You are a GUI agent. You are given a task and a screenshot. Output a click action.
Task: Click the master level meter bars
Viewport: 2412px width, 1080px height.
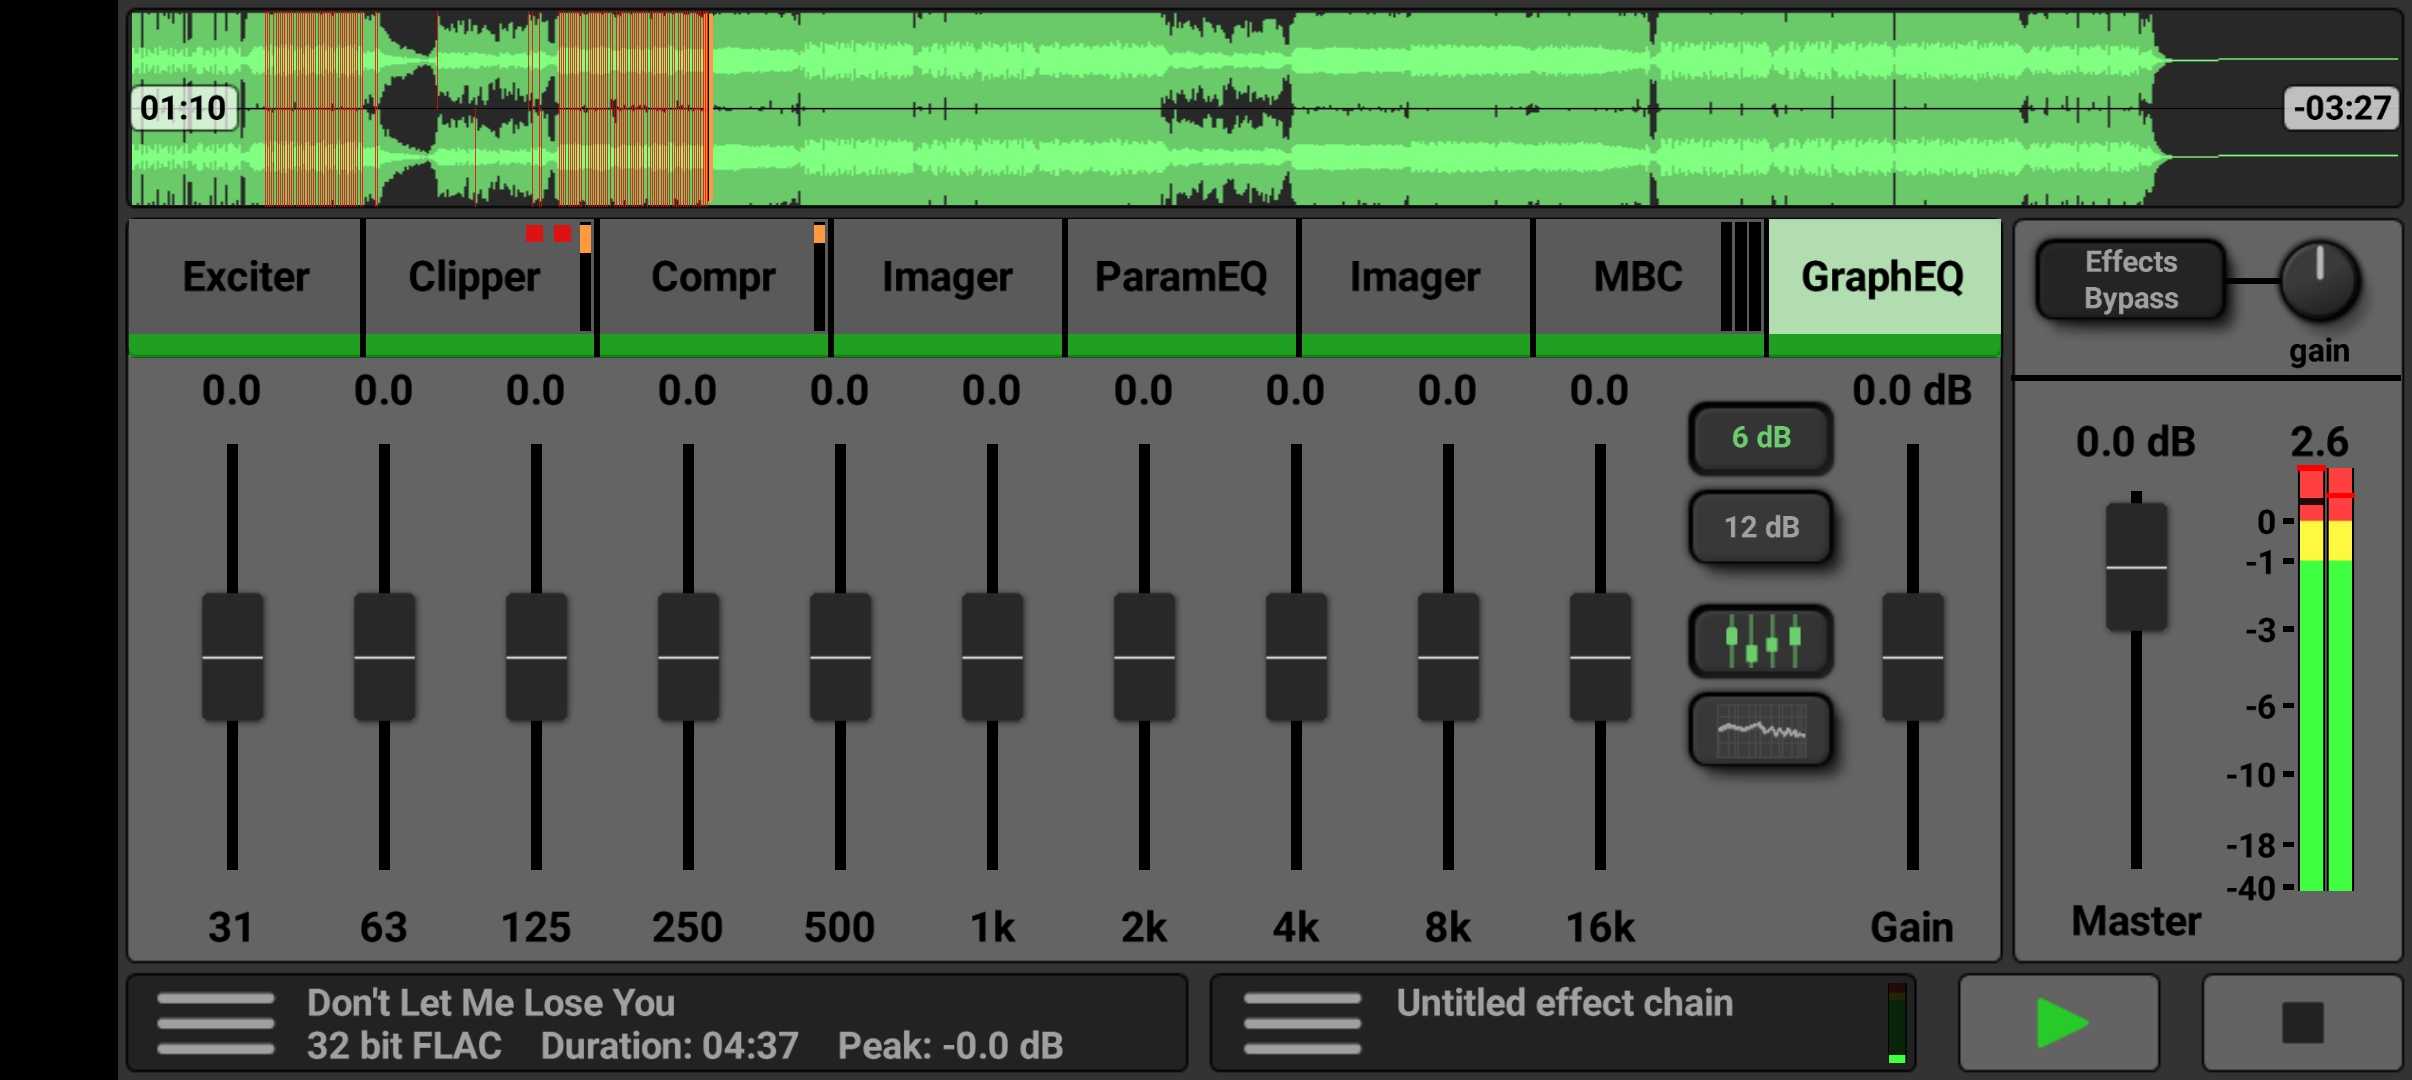2325,680
